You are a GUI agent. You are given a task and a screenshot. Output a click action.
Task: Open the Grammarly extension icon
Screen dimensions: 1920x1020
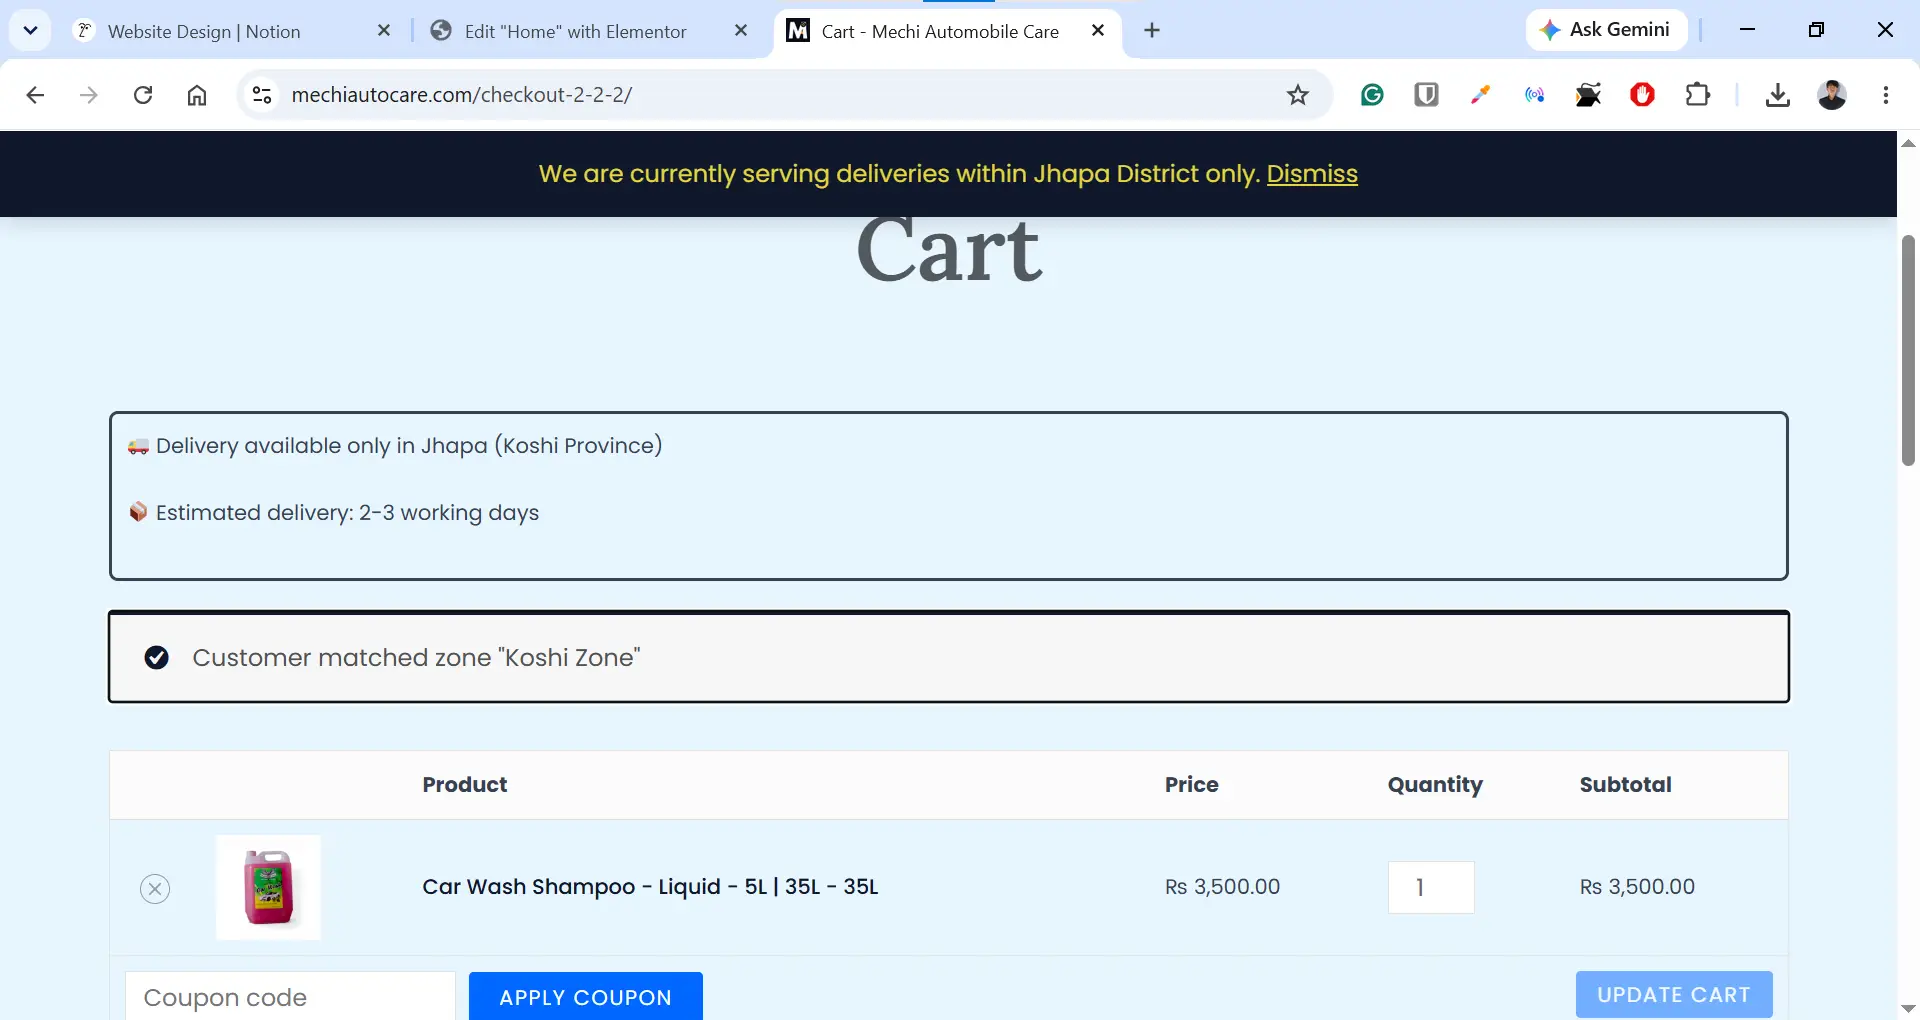[1372, 95]
